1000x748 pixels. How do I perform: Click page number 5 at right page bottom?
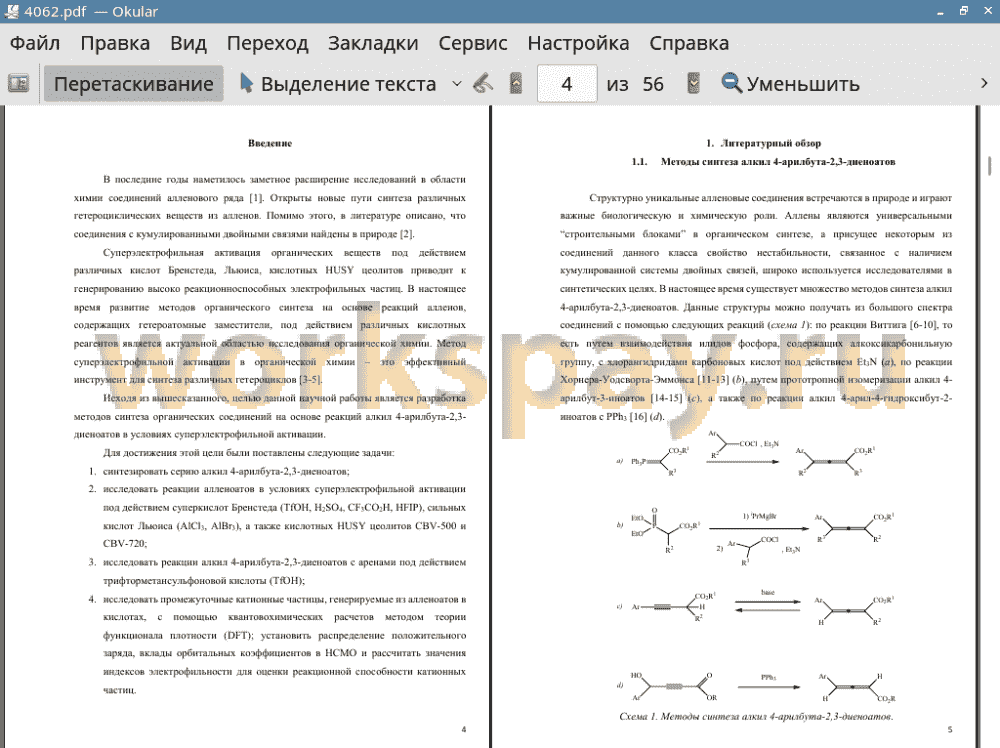coord(950,729)
